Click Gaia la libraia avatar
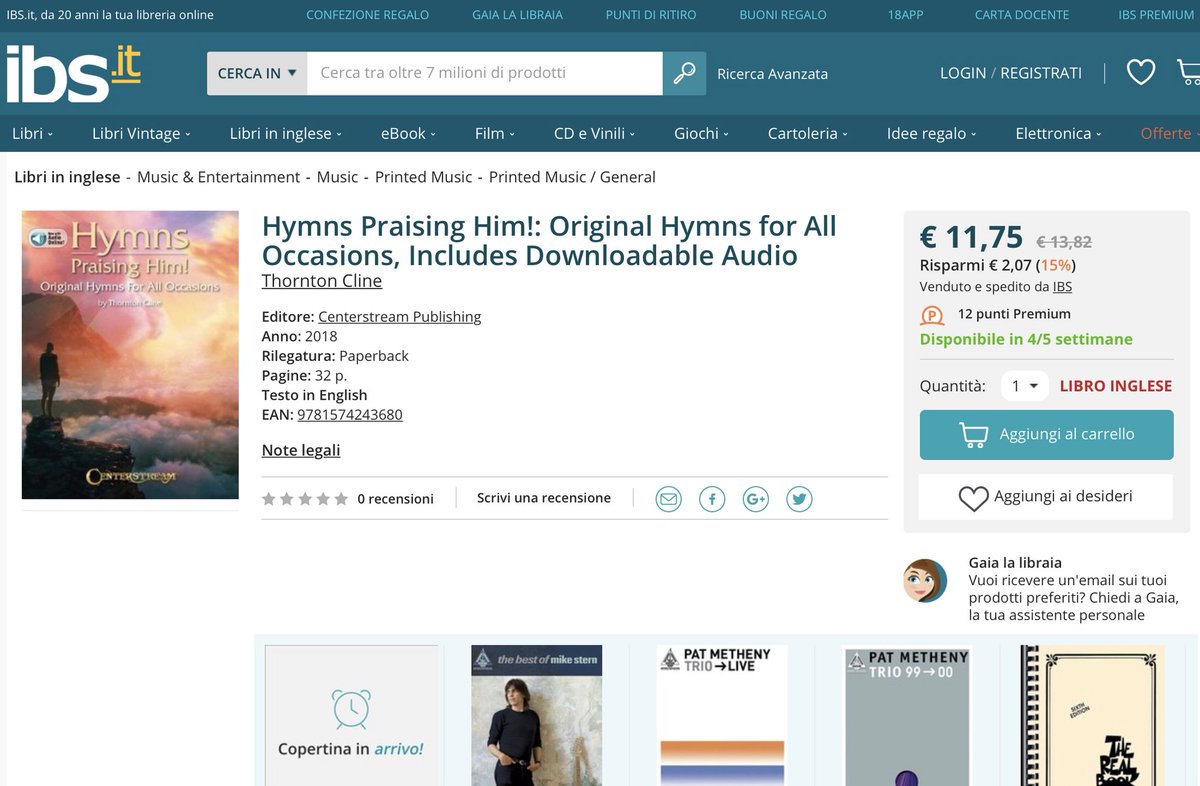The height and width of the screenshot is (786, 1200). 925,581
